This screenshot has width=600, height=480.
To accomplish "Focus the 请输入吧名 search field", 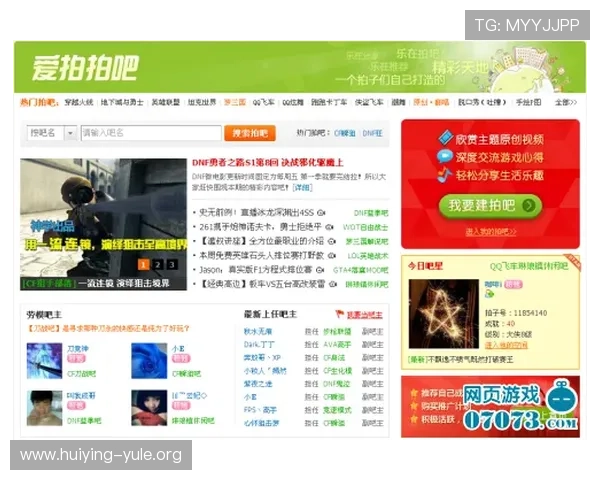I will tap(151, 133).
